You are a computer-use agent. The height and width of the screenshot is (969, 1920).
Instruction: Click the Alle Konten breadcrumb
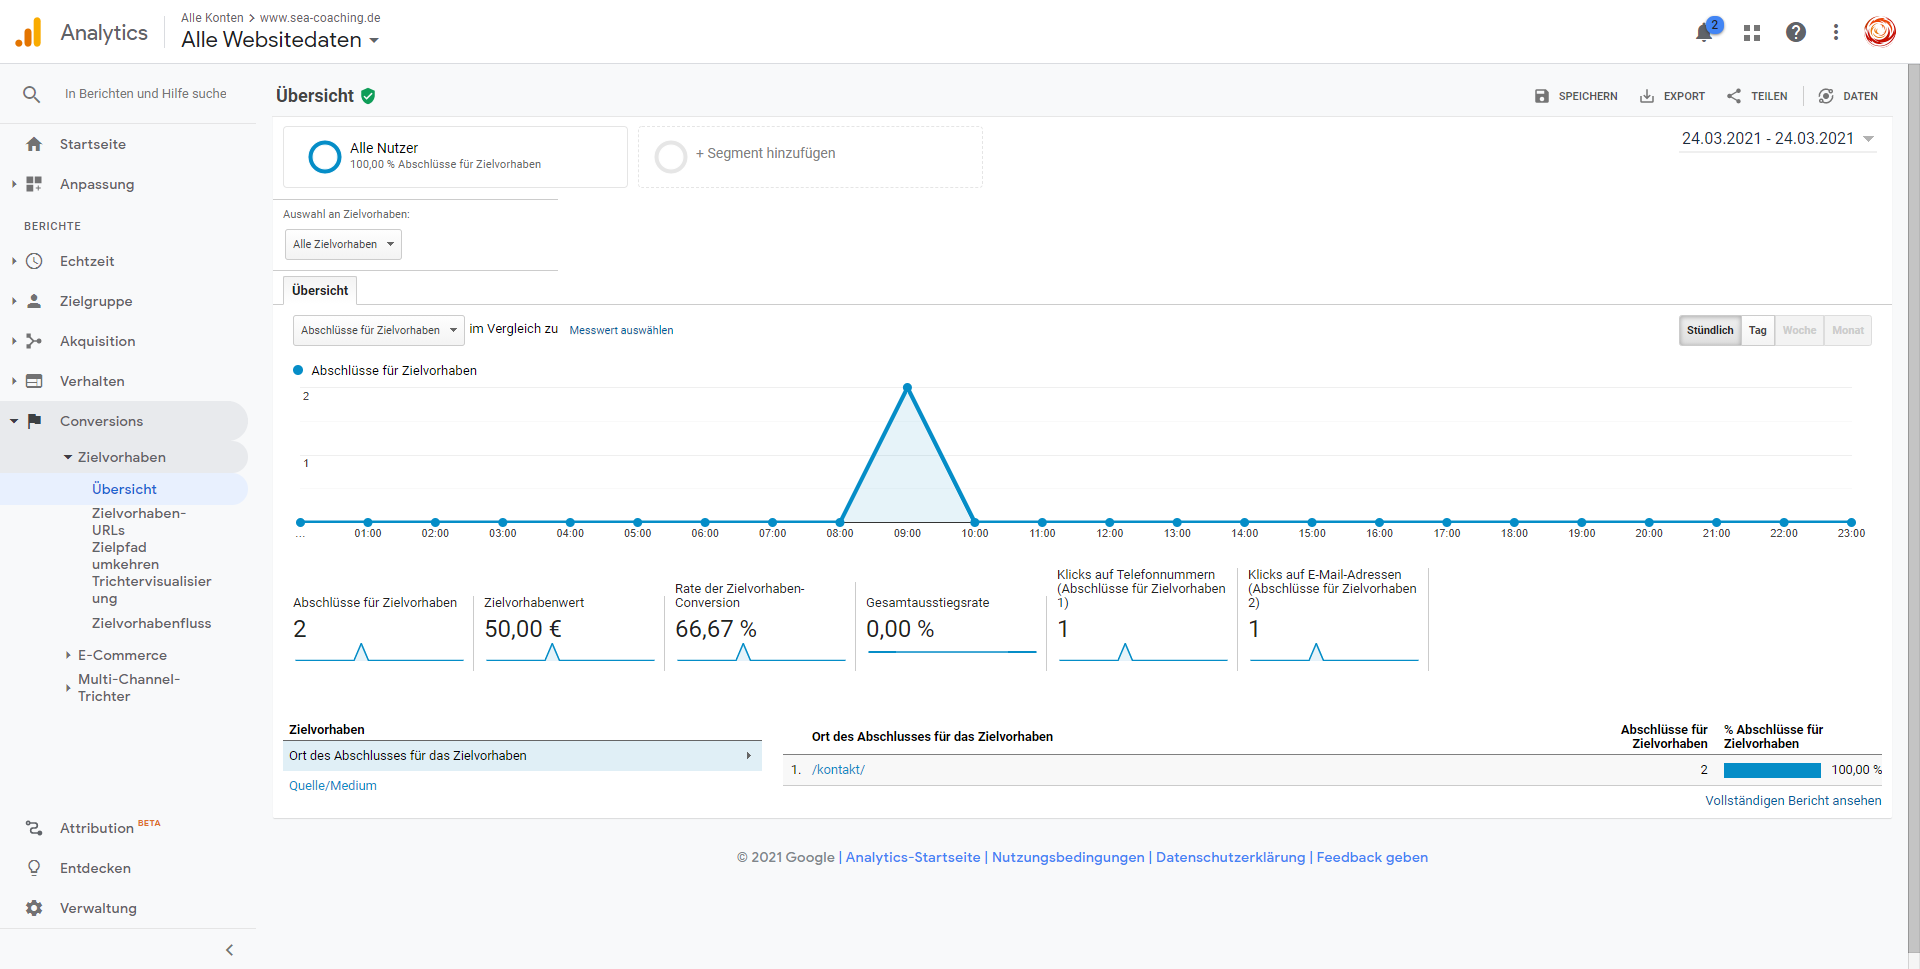pyautogui.click(x=212, y=18)
